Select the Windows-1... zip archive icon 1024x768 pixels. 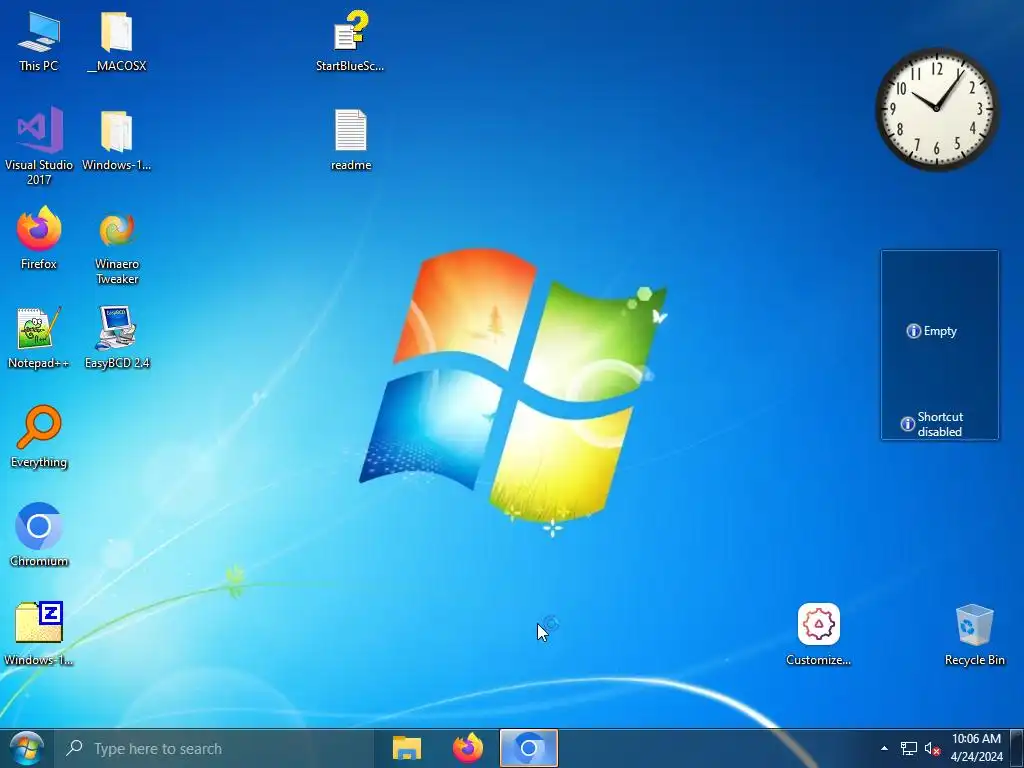point(39,634)
